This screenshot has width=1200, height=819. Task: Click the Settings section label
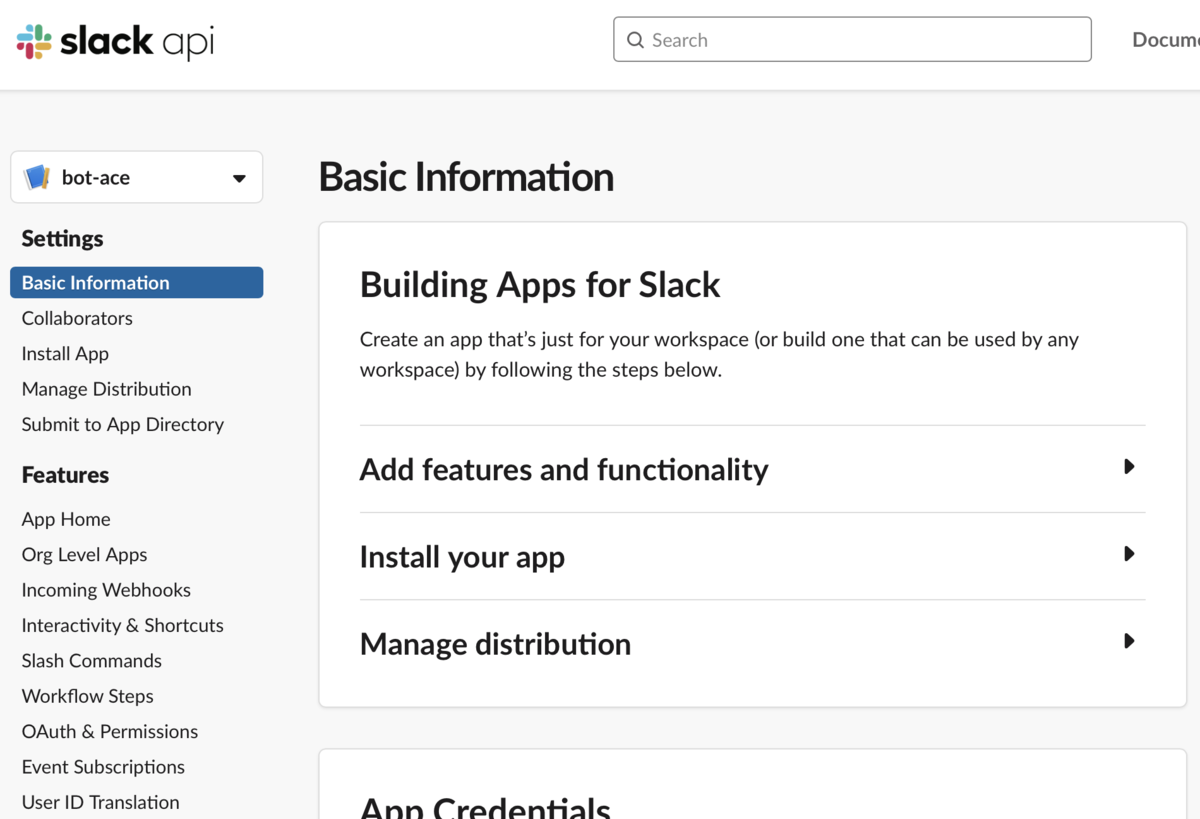pyautogui.click(x=62, y=238)
